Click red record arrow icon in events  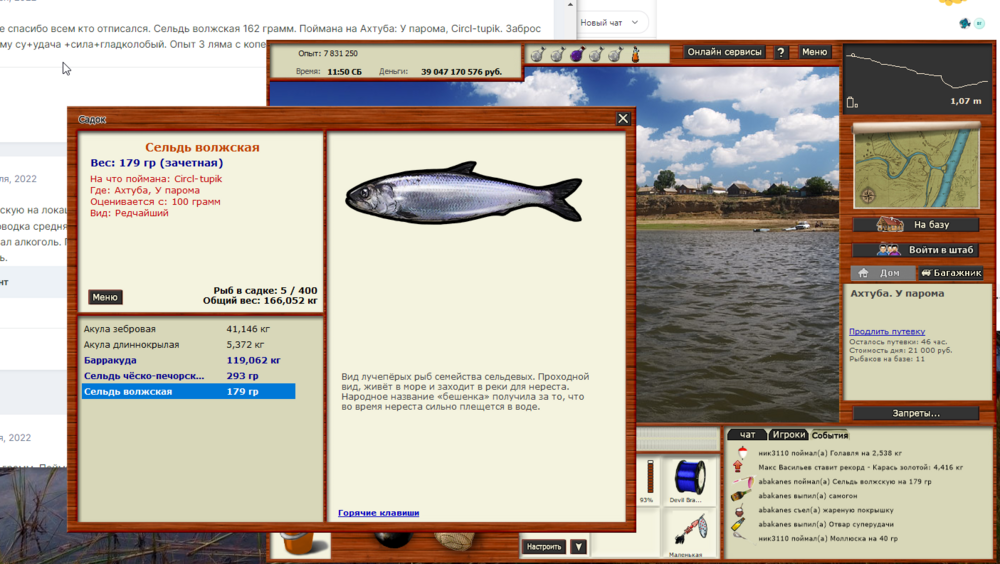738,467
